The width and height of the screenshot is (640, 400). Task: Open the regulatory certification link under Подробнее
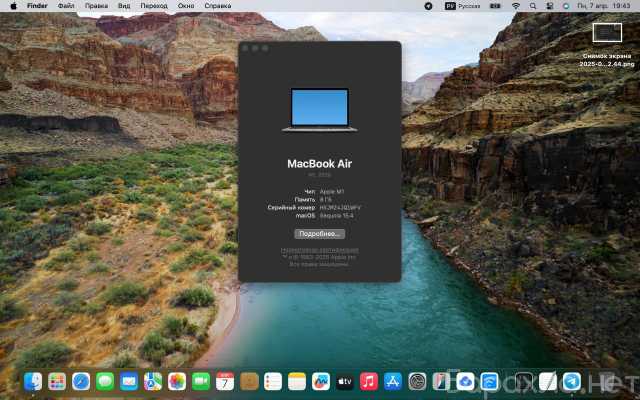[320, 250]
